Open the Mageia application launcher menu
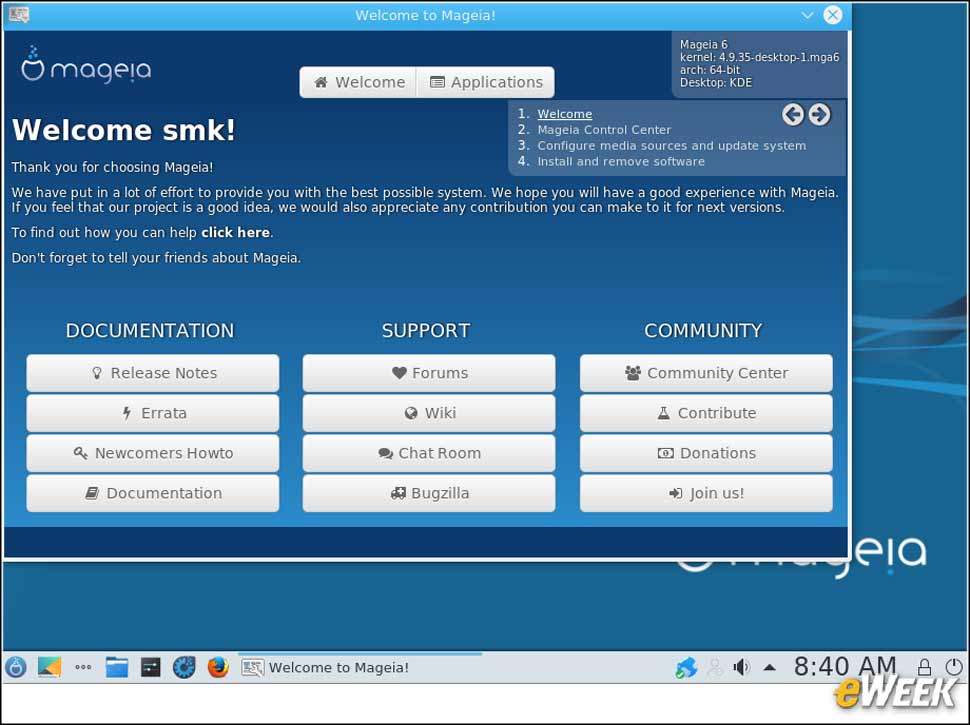The image size is (970, 725). pyautogui.click(x=16, y=667)
